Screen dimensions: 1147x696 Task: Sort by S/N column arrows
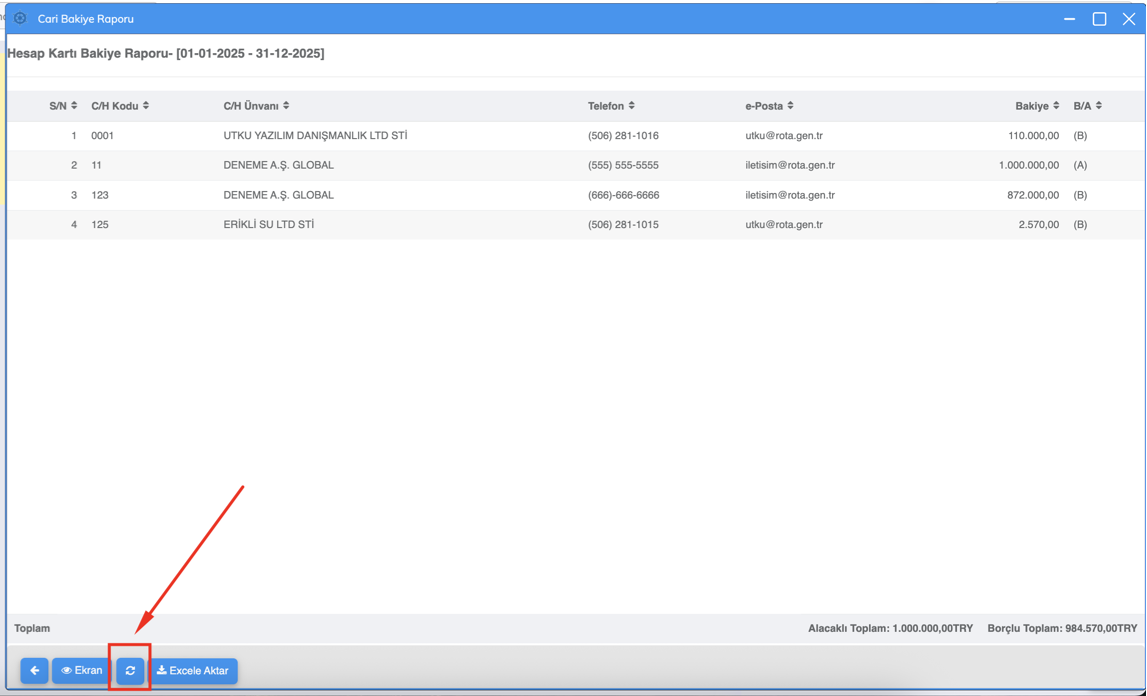click(x=74, y=106)
